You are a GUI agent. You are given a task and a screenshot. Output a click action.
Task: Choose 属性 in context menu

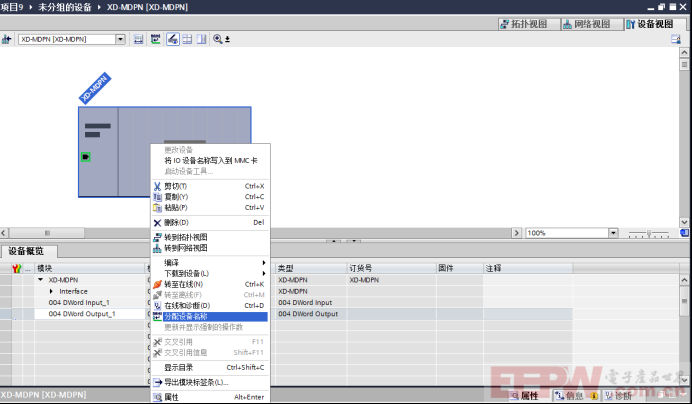point(210,397)
